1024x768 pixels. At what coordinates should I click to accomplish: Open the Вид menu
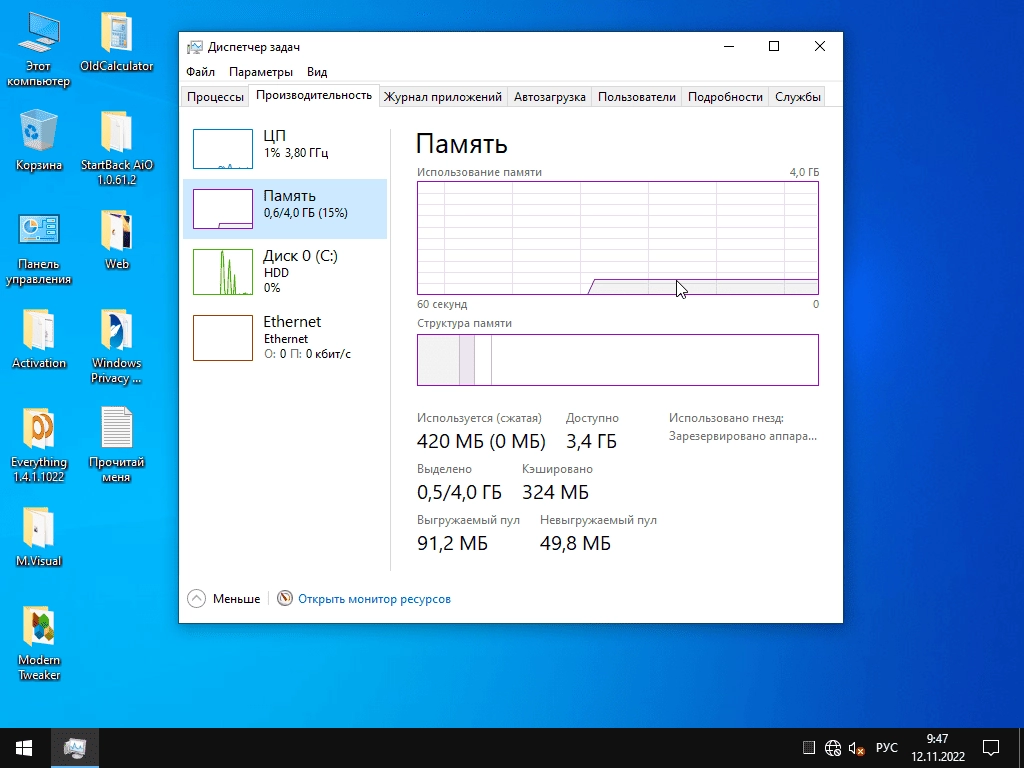click(x=317, y=72)
